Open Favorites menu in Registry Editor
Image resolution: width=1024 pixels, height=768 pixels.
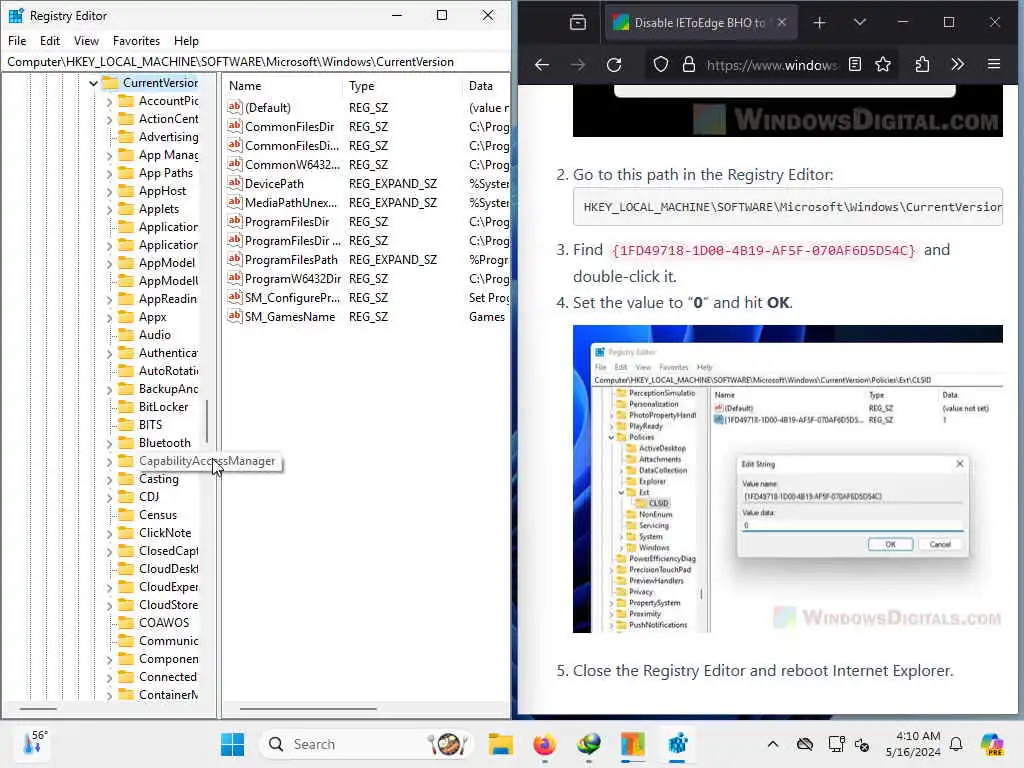click(x=136, y=40)
